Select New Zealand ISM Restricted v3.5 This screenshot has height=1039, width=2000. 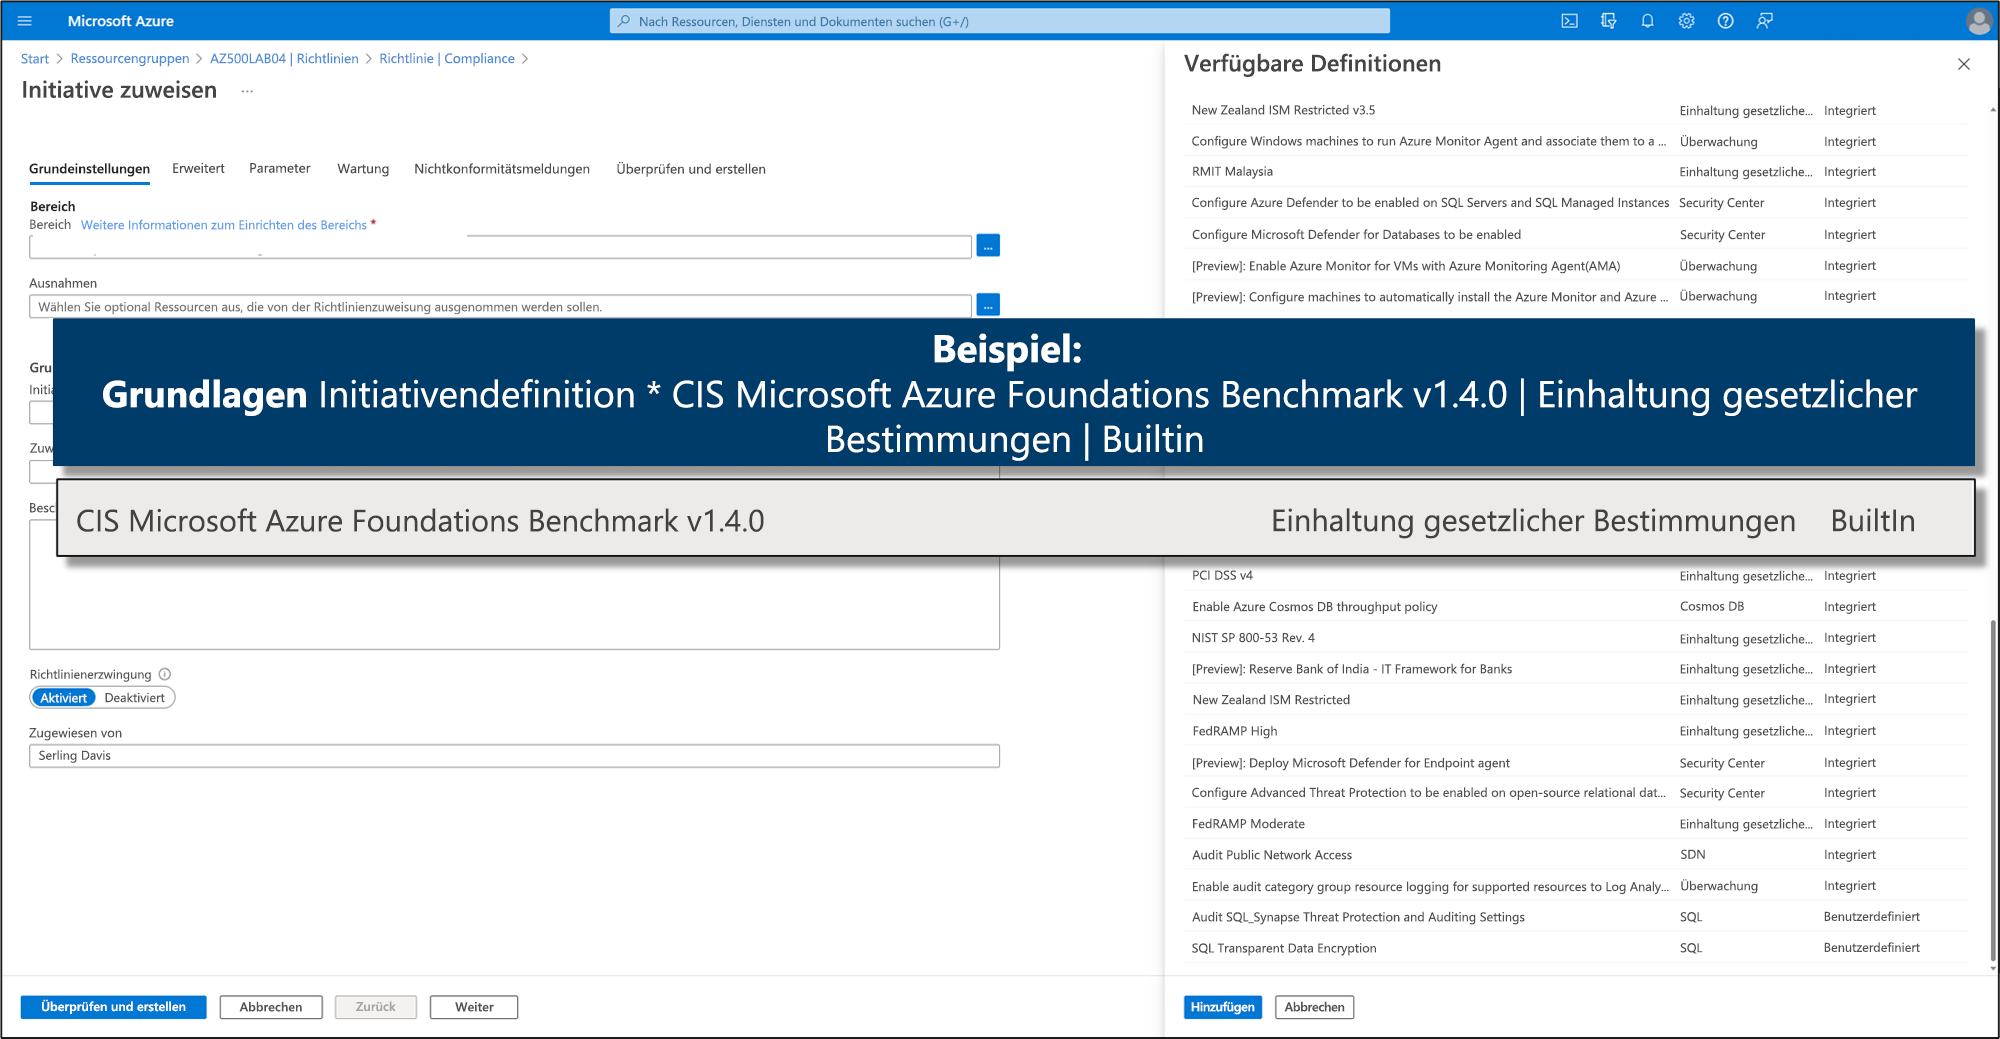click(x=1578, y=110)
